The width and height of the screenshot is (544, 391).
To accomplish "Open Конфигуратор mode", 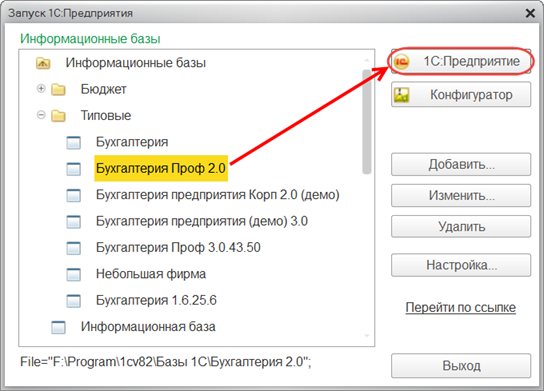I will [x=461, y=94].
